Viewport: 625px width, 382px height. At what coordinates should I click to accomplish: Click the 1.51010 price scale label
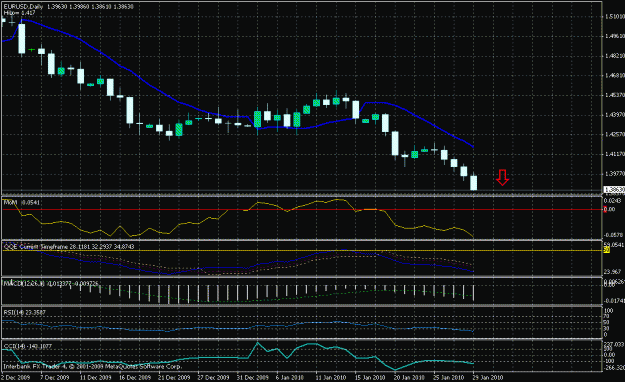[x=614, y=17]
